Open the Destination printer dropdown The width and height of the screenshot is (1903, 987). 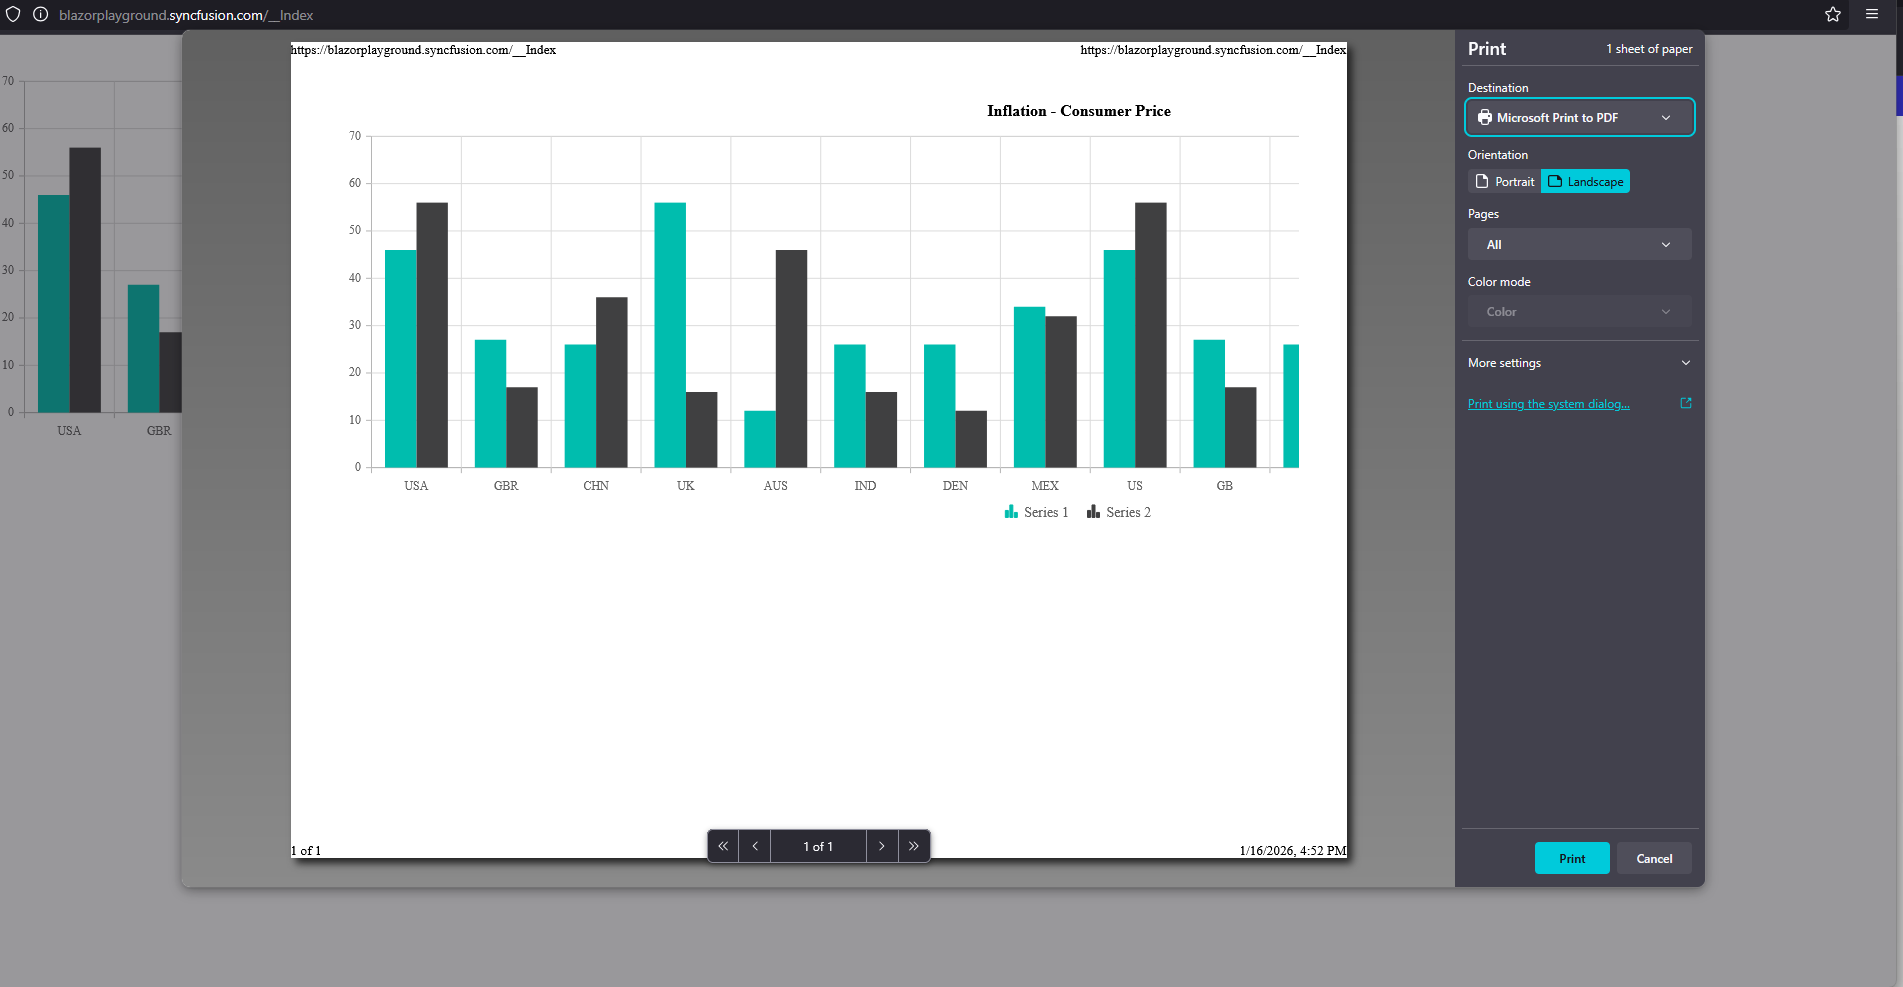(x=1579, y=118)
